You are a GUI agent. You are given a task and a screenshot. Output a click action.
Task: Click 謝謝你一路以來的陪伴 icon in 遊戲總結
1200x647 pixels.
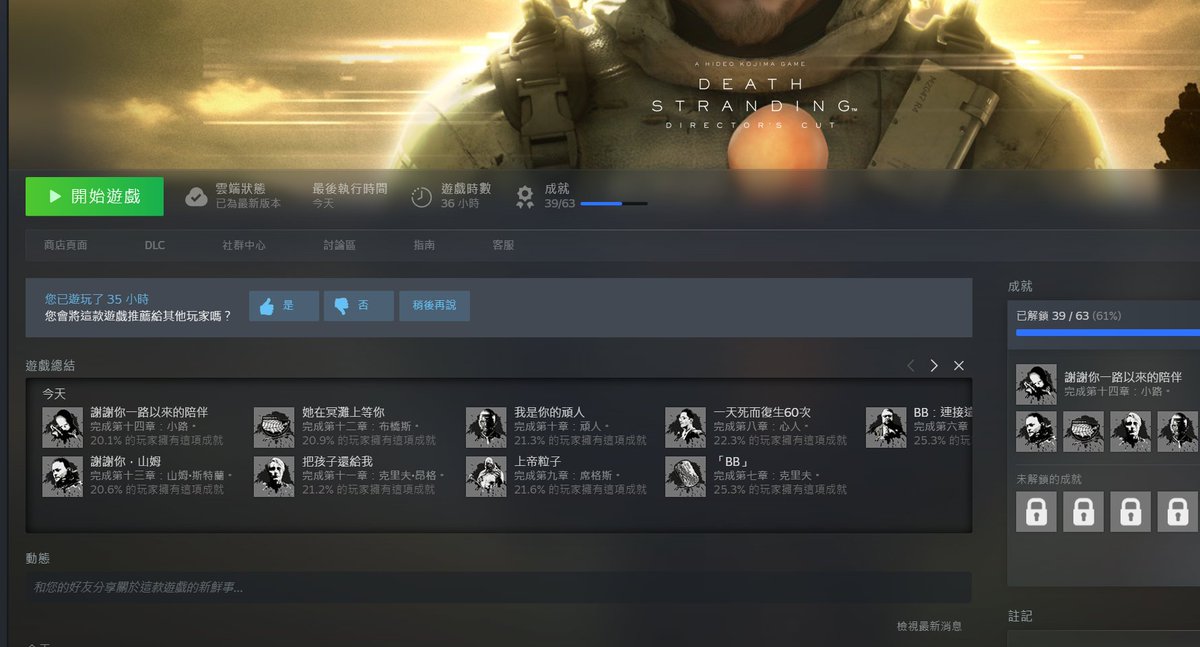tap(63, 427)
